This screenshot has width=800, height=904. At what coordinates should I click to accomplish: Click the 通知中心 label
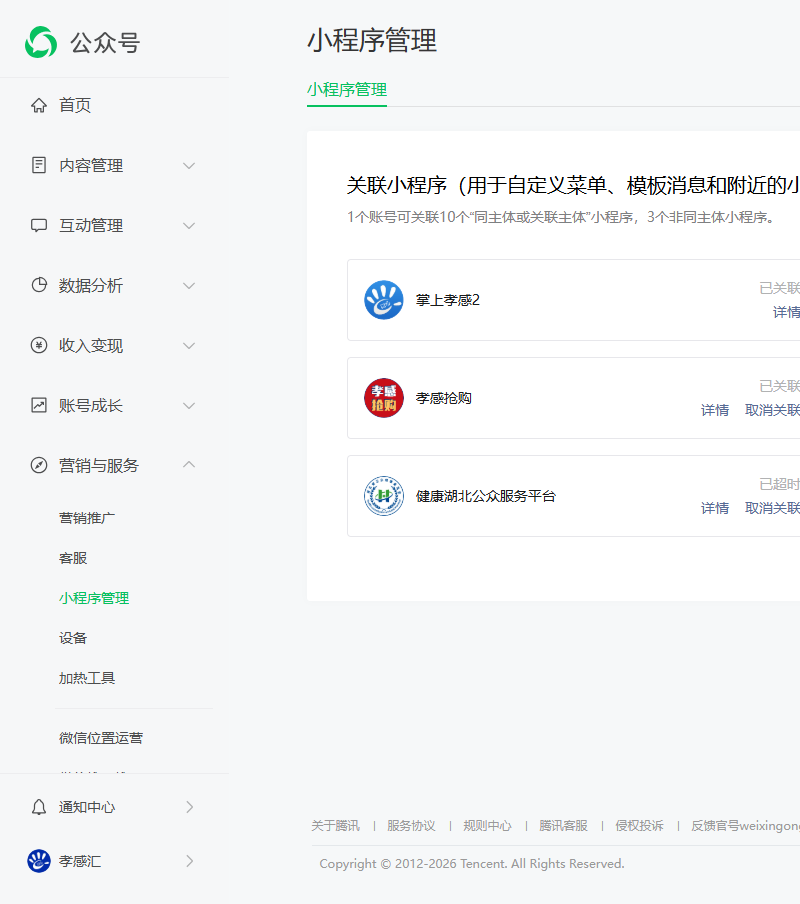(x=87, y=807)
